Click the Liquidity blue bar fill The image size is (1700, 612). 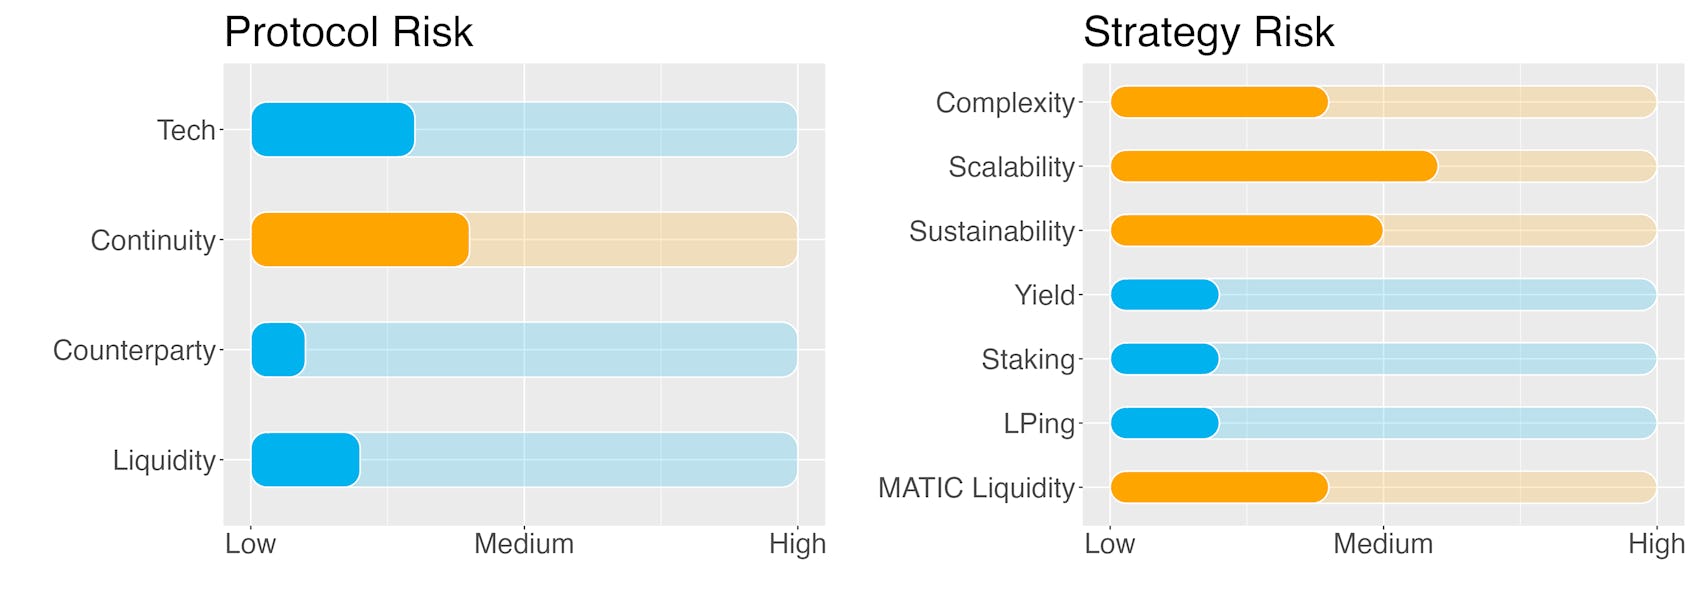click(305, 459)
